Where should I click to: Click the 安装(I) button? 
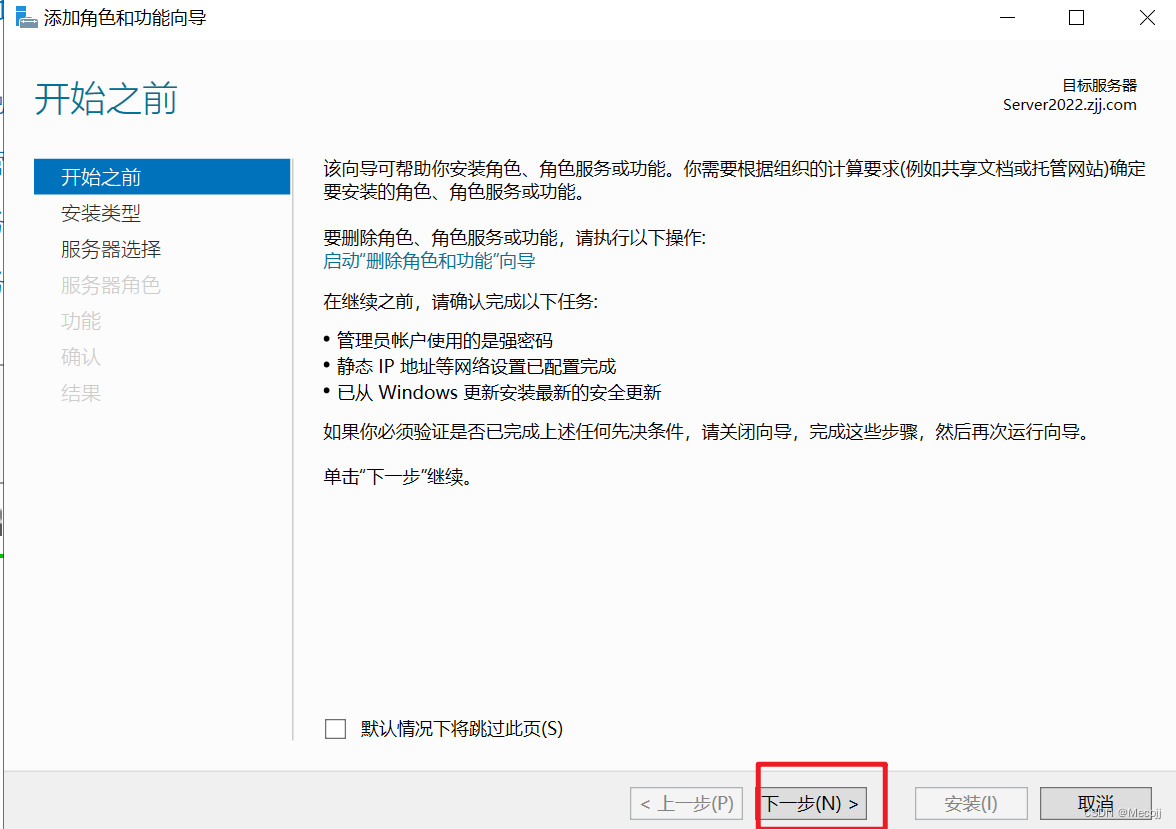click(970, 803)
